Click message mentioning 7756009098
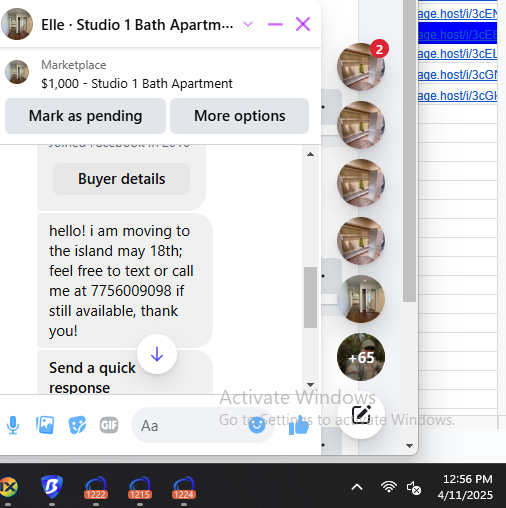This screenshot has height=508, width=506. click(125, 281)
